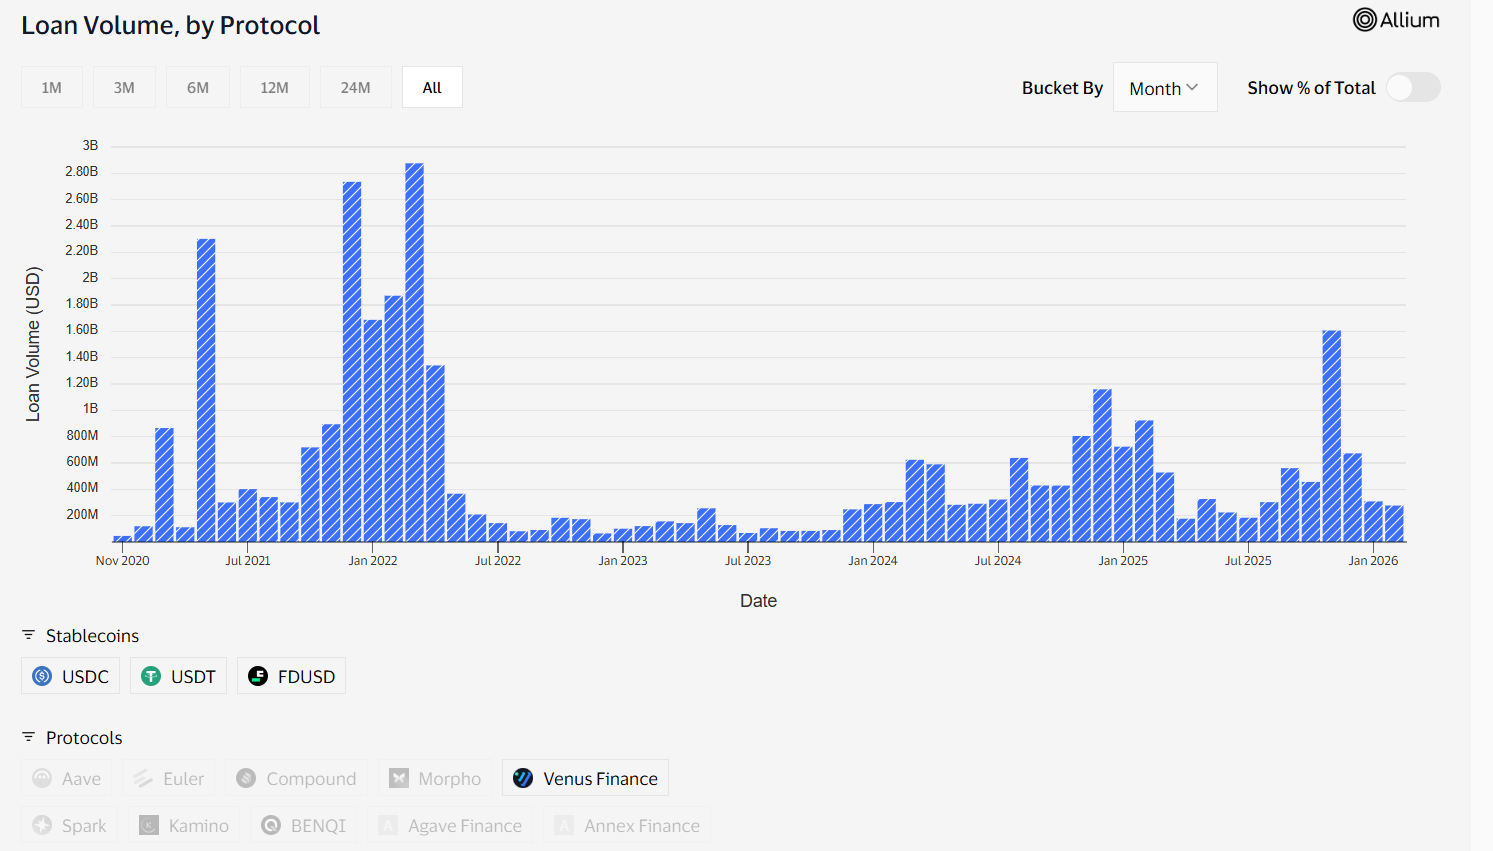
Task: Select the Morpho protocol icon
Action: (x=399, y=777)
